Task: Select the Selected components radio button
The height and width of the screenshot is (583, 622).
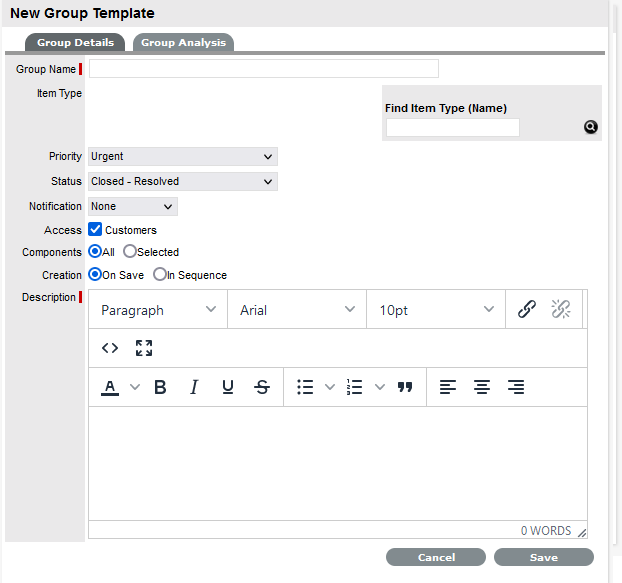Action: pyautogui.click(x=129, y=251)
